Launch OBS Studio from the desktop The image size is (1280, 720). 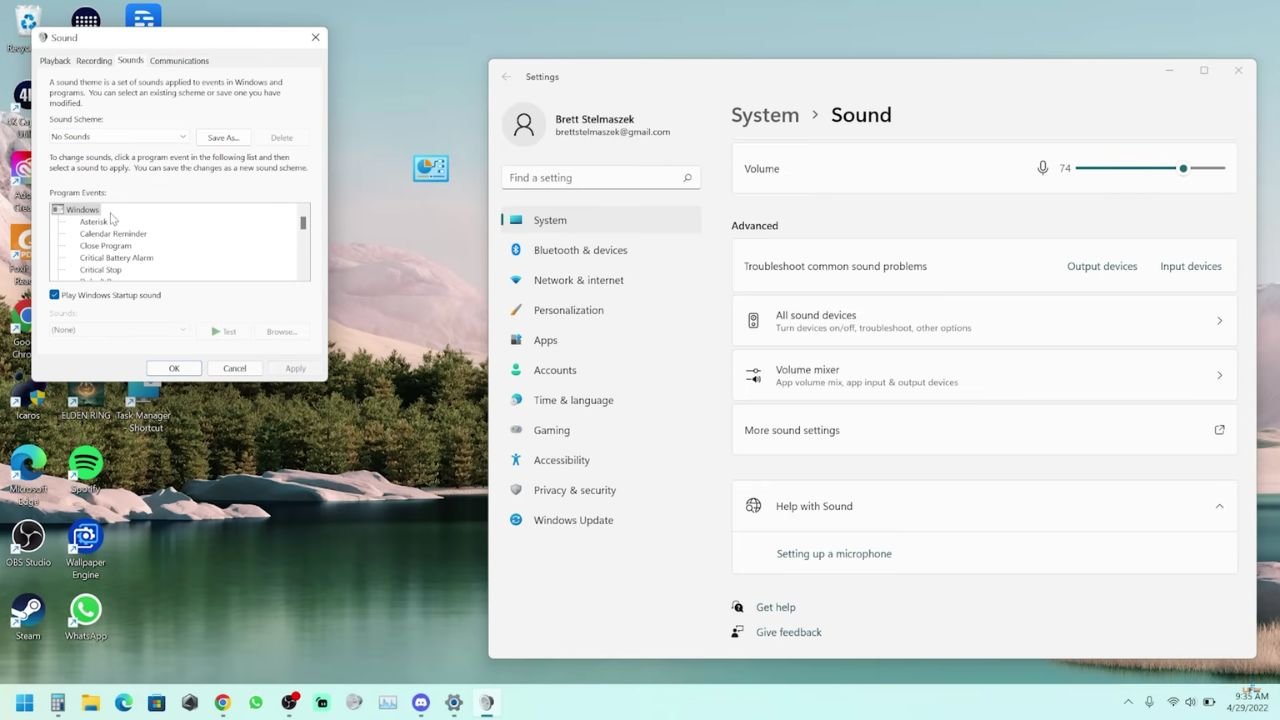tap(28, 535)
